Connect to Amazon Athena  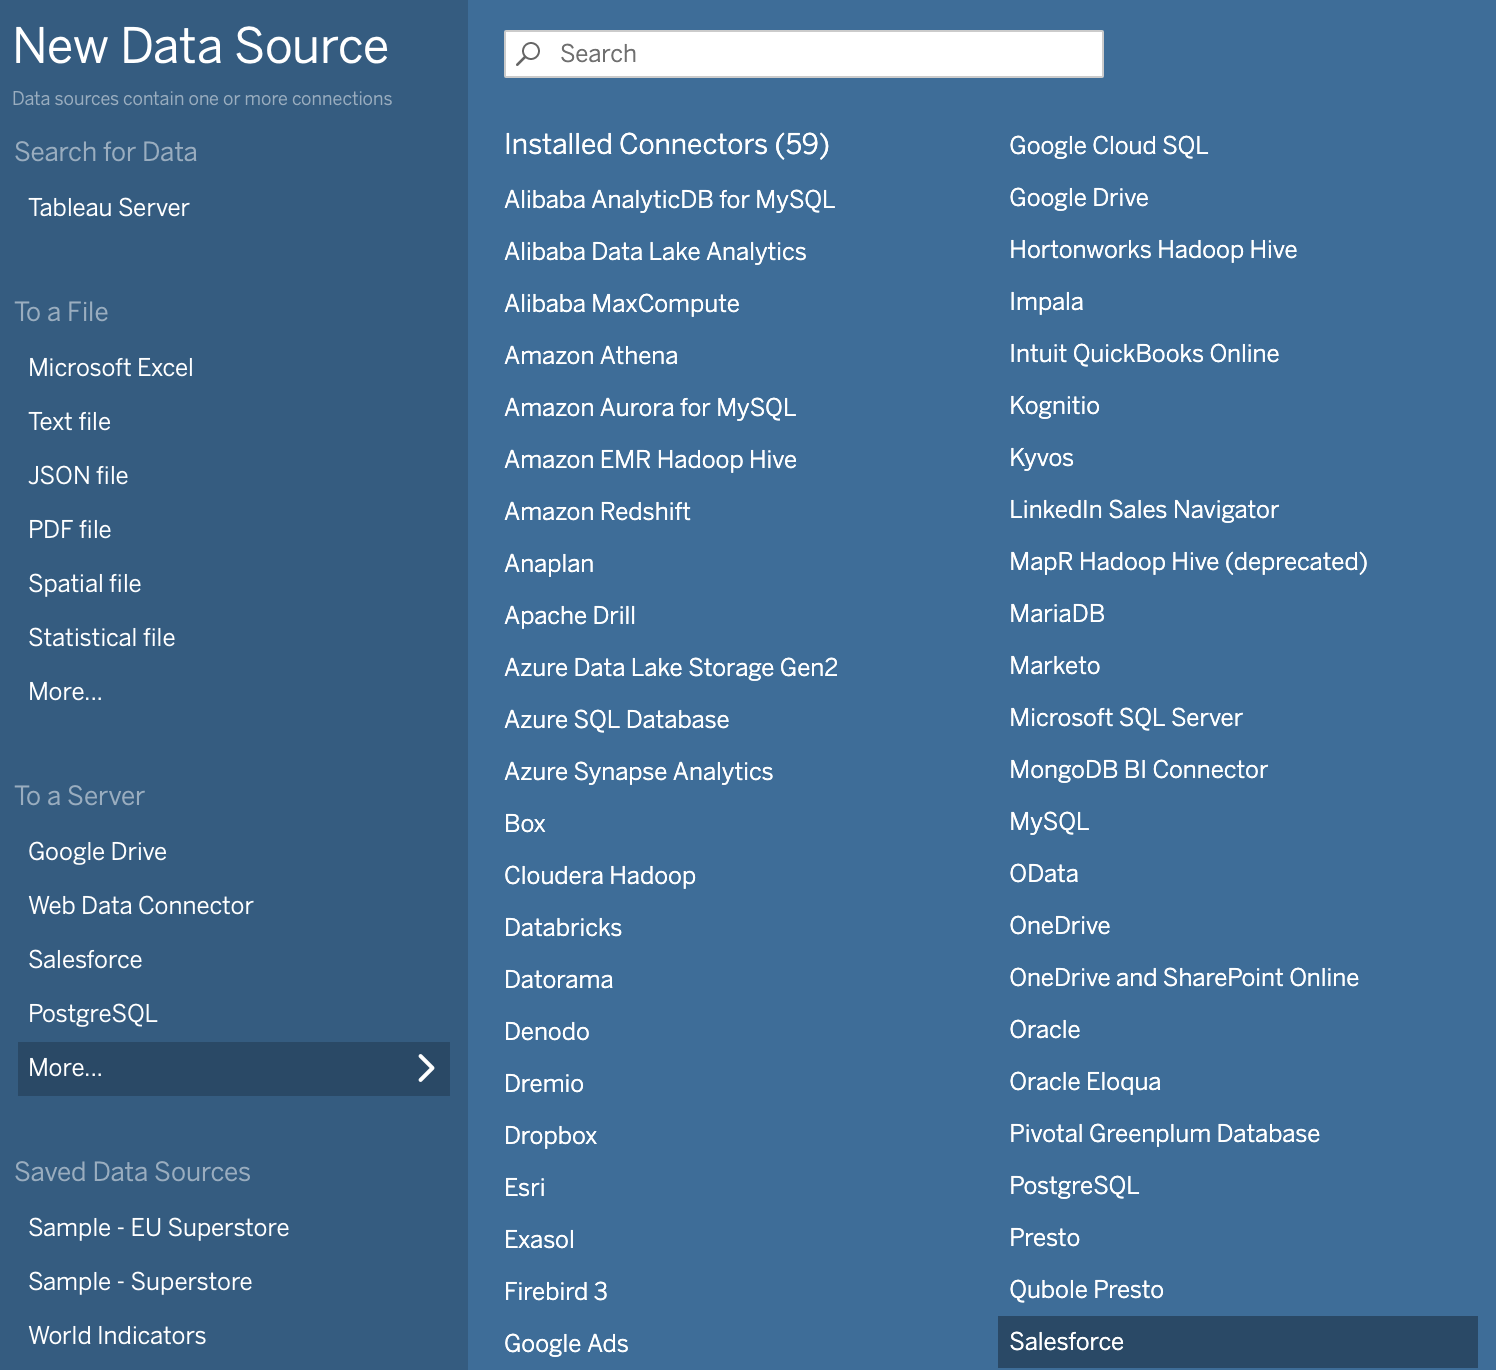590,356
